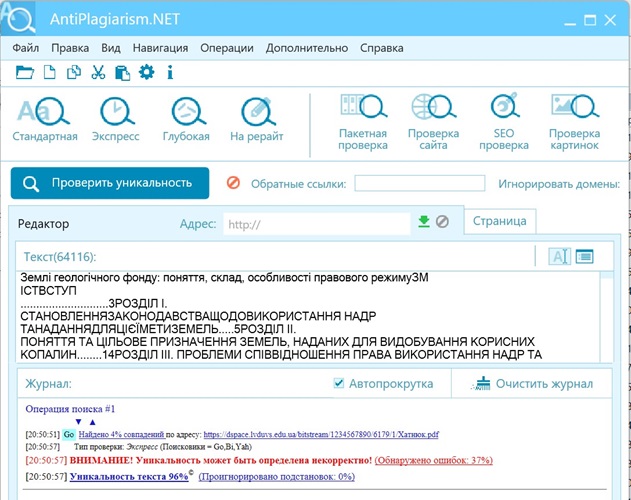The width and height of the screenshot is (631, 500).
Task: Click the Текст(64116): label
Action: coord(60,257)
